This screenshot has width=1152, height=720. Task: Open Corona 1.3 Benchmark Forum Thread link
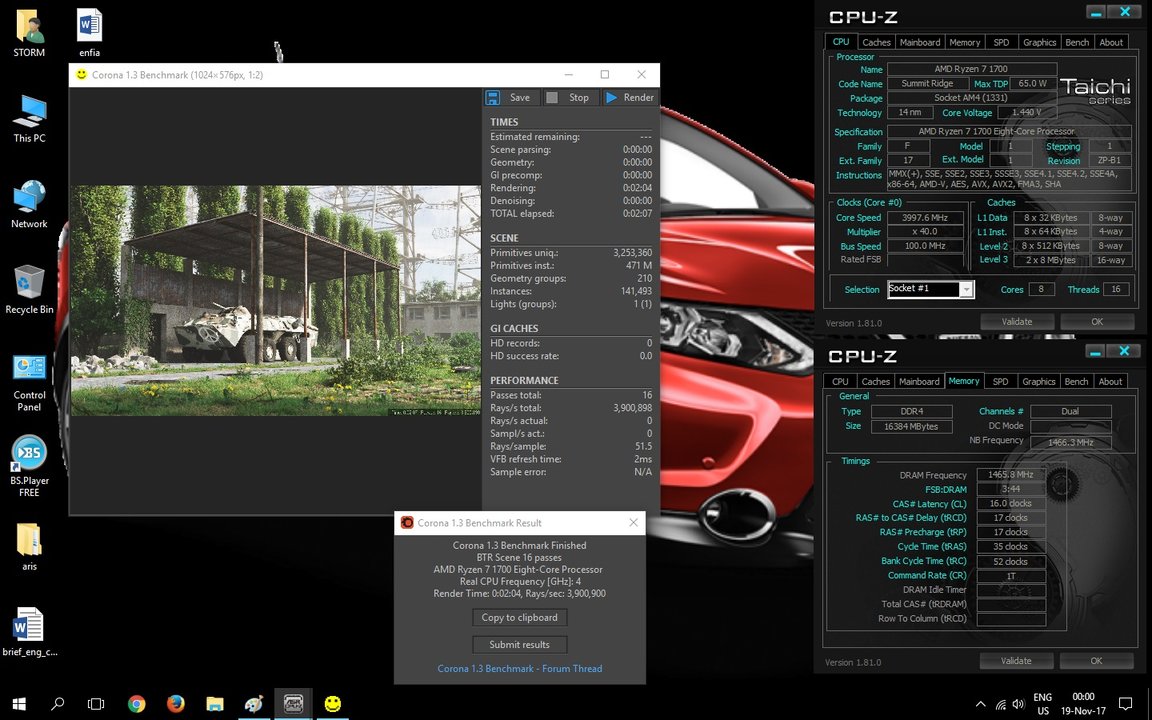[519, 669]
